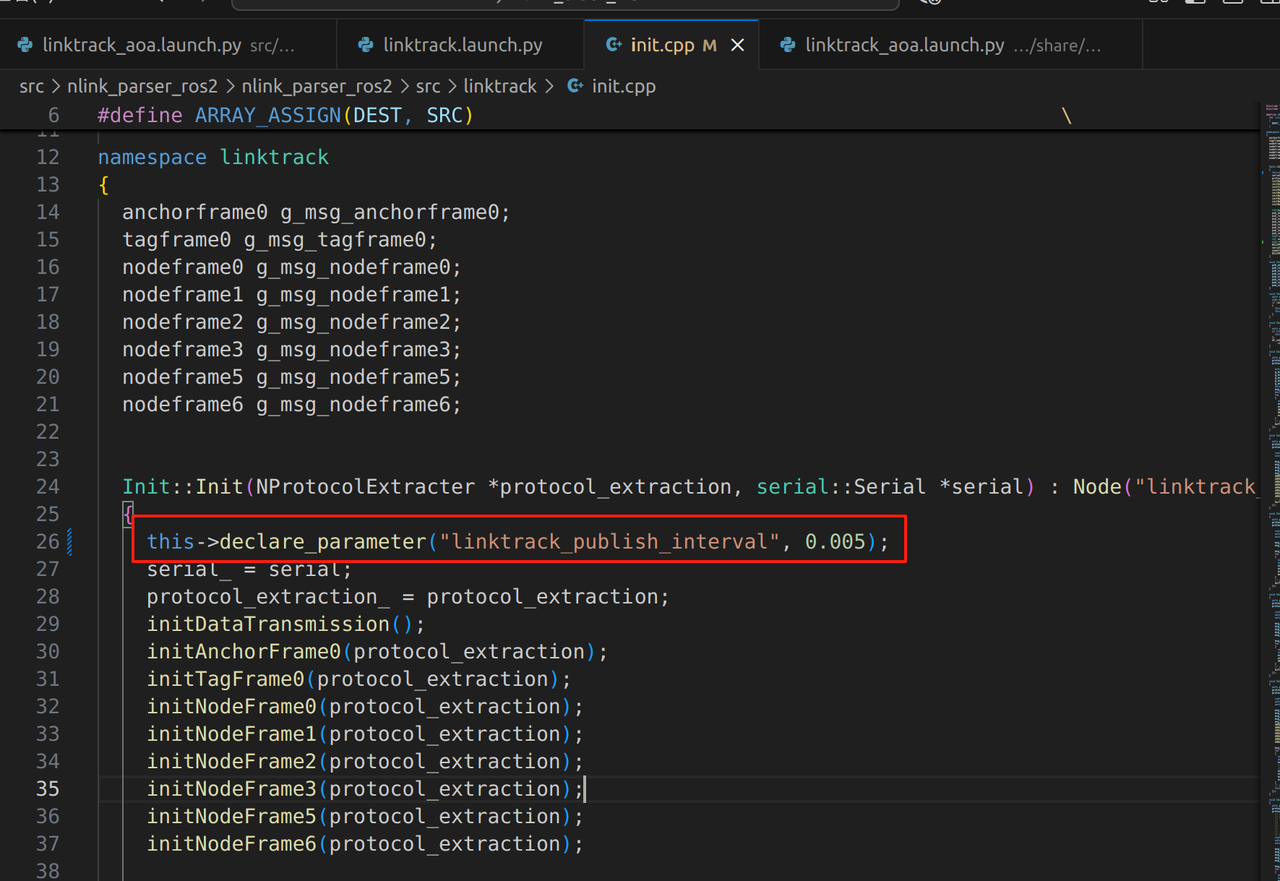Click 'nodeframe3 g_msg_nodeframe3;' declaration

coord(292,349)
